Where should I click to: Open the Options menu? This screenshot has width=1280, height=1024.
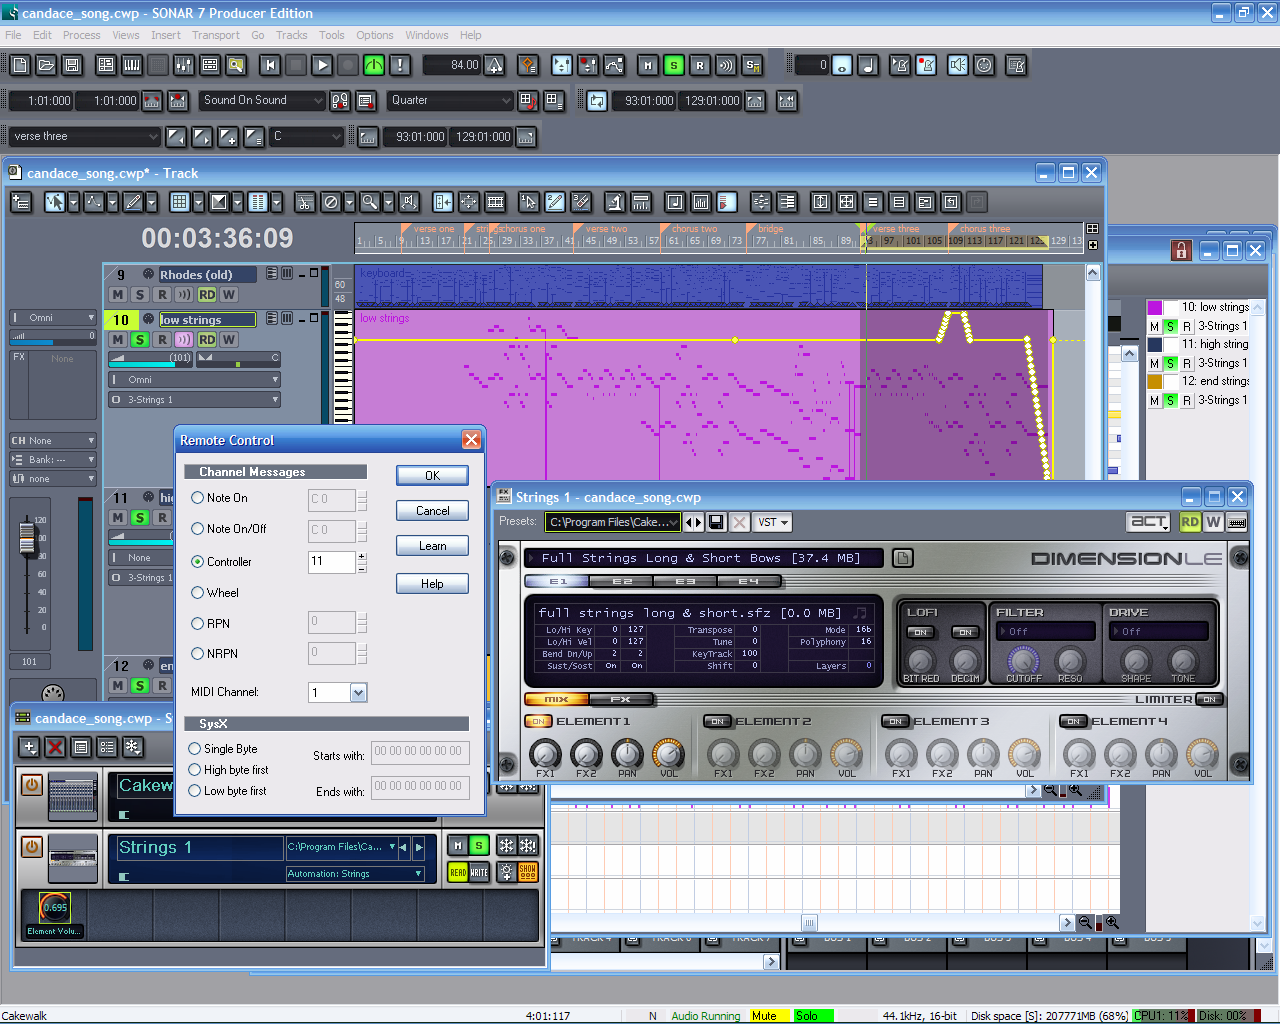[x=374, y=35]
